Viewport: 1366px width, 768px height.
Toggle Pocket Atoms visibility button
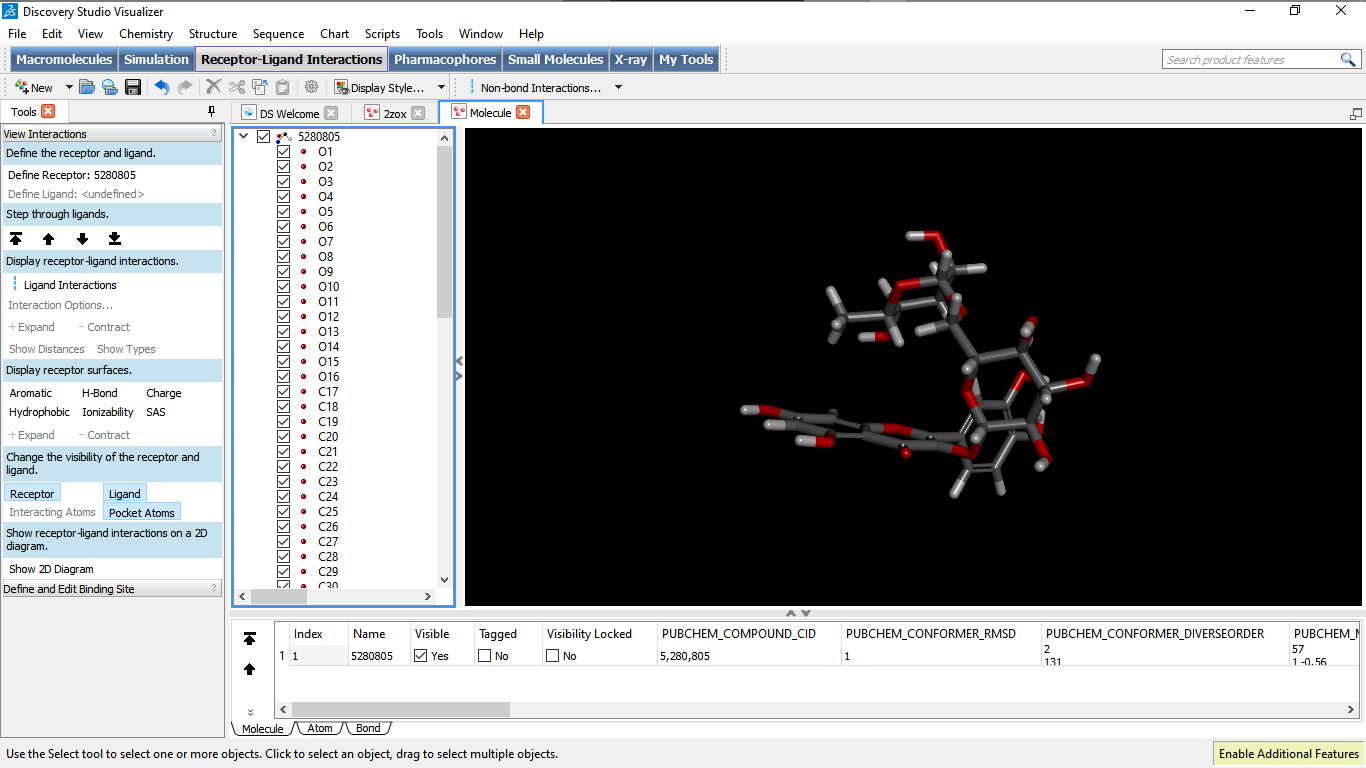(142, 512)
